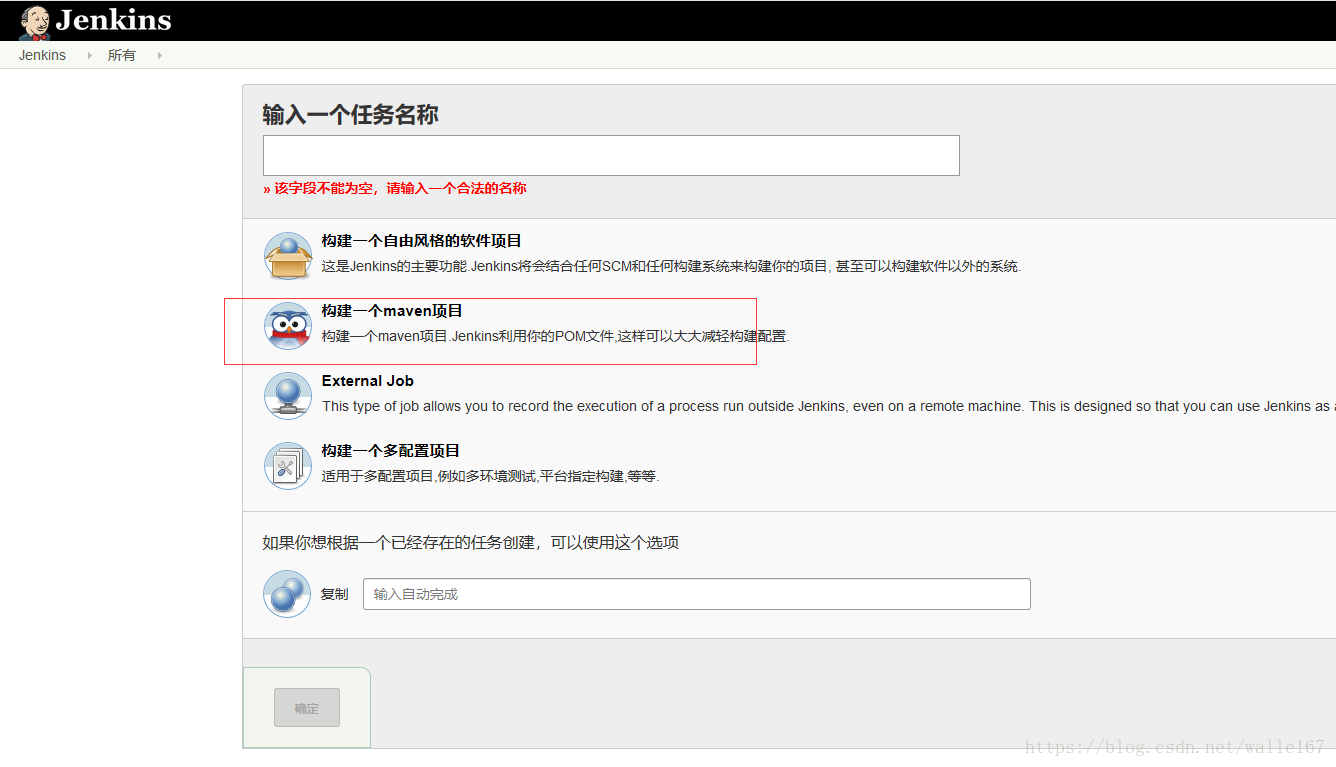Image resolution: width=1336 pixels, height=767 pixels.
Task: Choose 构建一个自由风格的软件项目 option
Action: click(421, 241)
